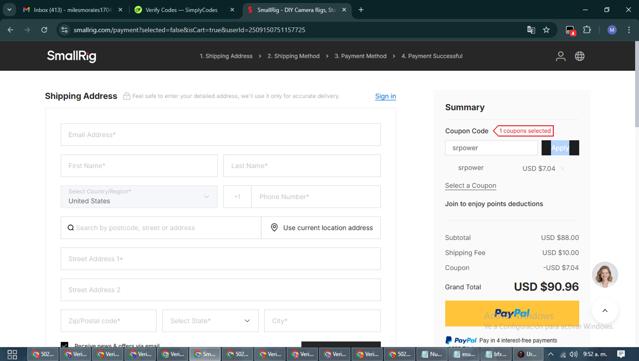Click the taskbar clock showing 9:52 a.m.
639x361 pixels.
click(x=595, y=354)
